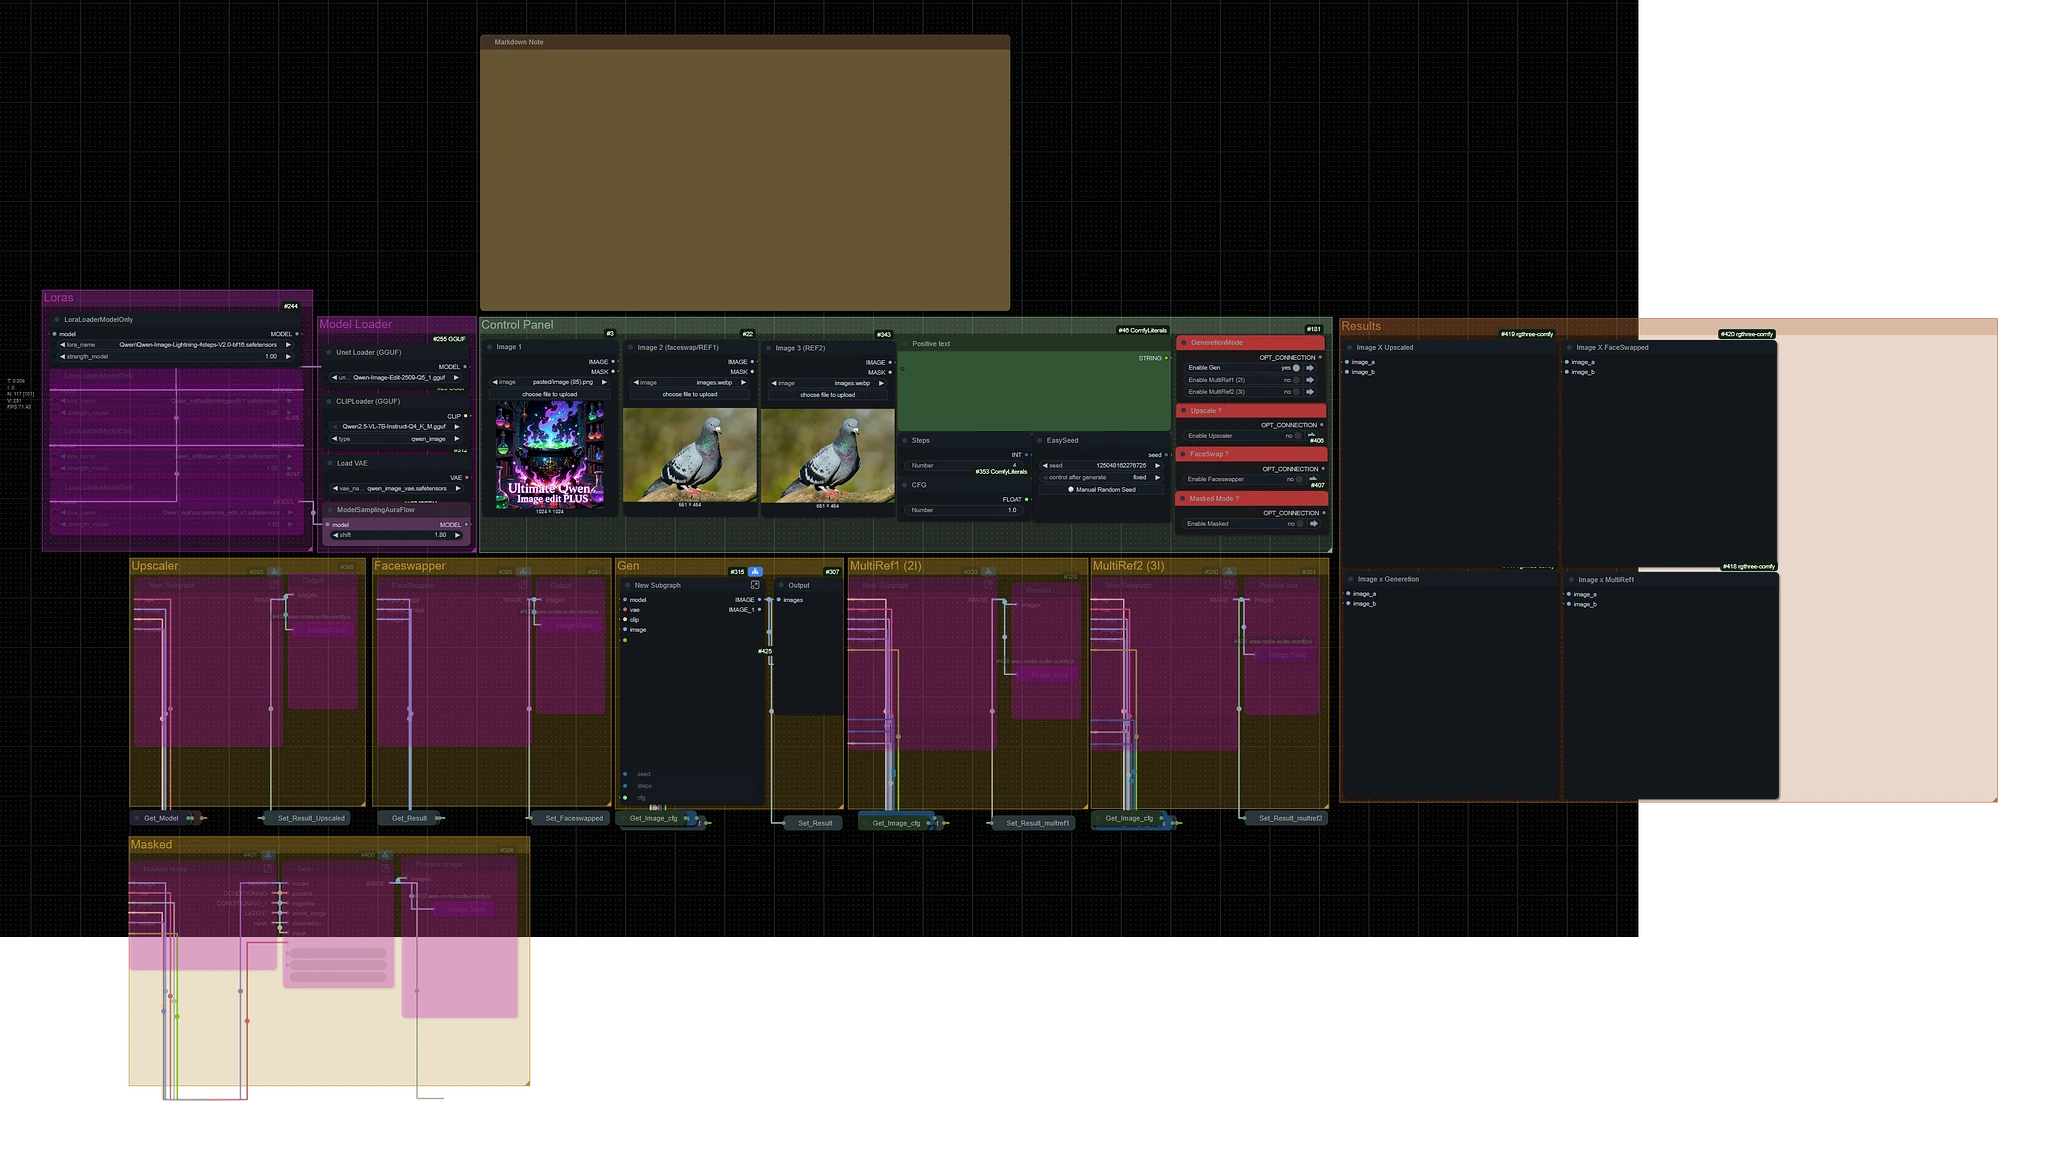The width and height of the screenshot is (2048, 1171).
Task: Collapse the EasySeed node dot
Action: tap(1040, 440)
